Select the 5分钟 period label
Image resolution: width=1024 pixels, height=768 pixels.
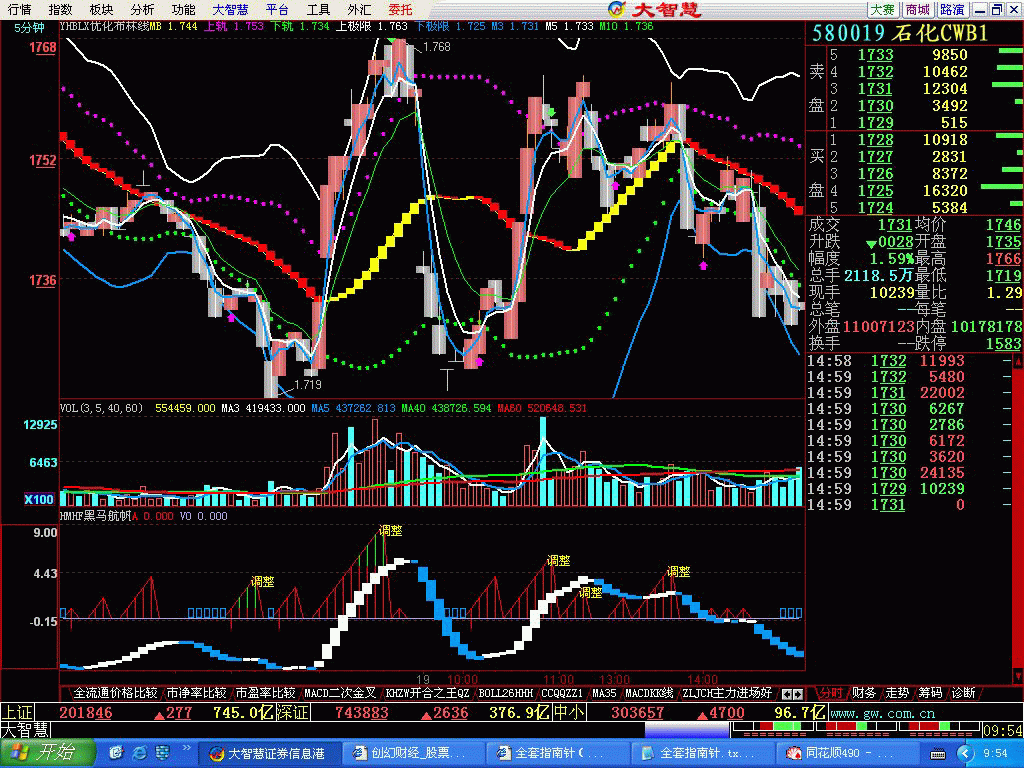click(x=29, y=27)
